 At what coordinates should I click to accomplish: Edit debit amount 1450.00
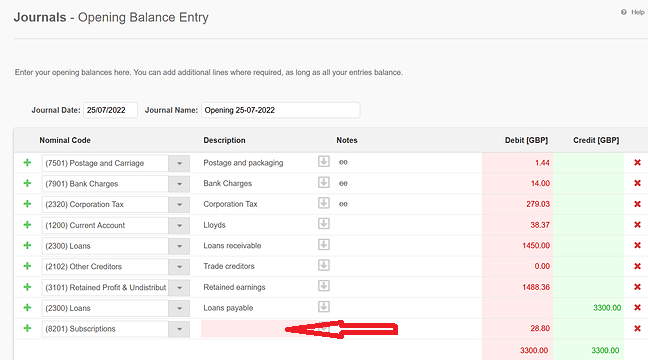coord(517,246)
